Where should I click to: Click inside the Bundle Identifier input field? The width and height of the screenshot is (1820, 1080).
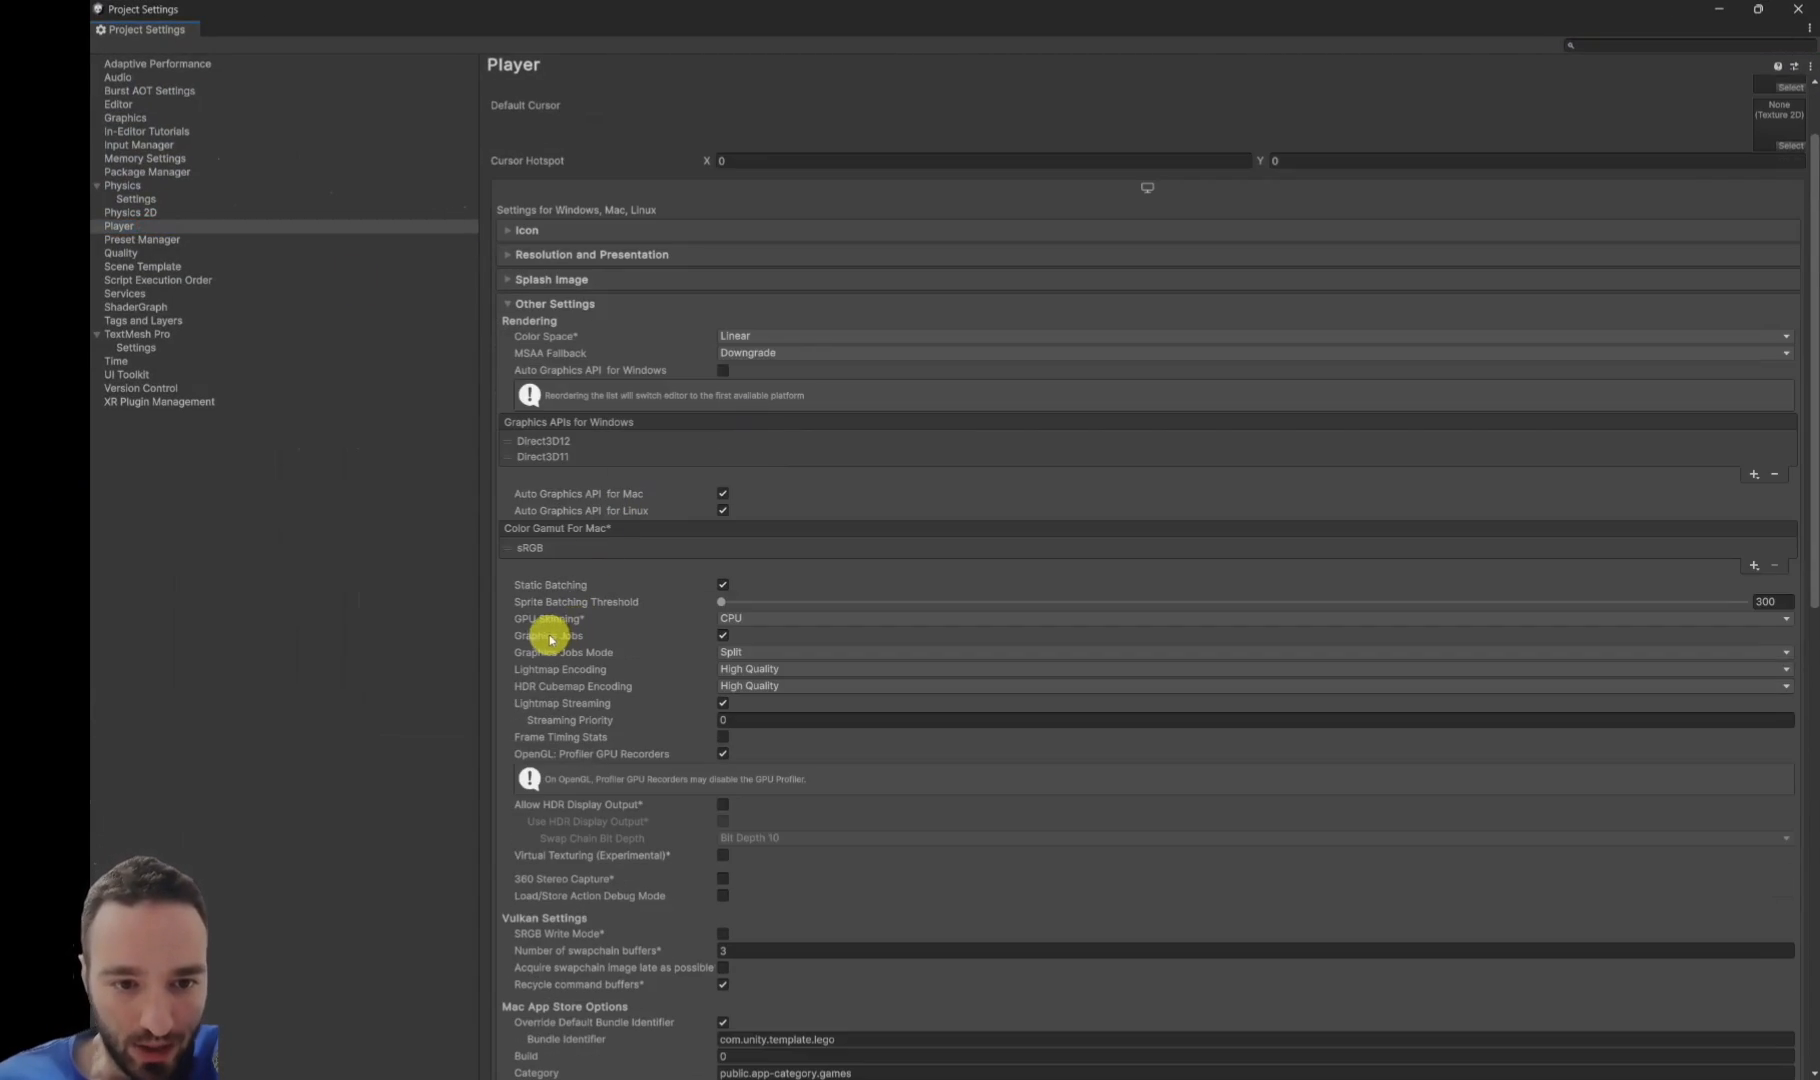point(1000,1039)
